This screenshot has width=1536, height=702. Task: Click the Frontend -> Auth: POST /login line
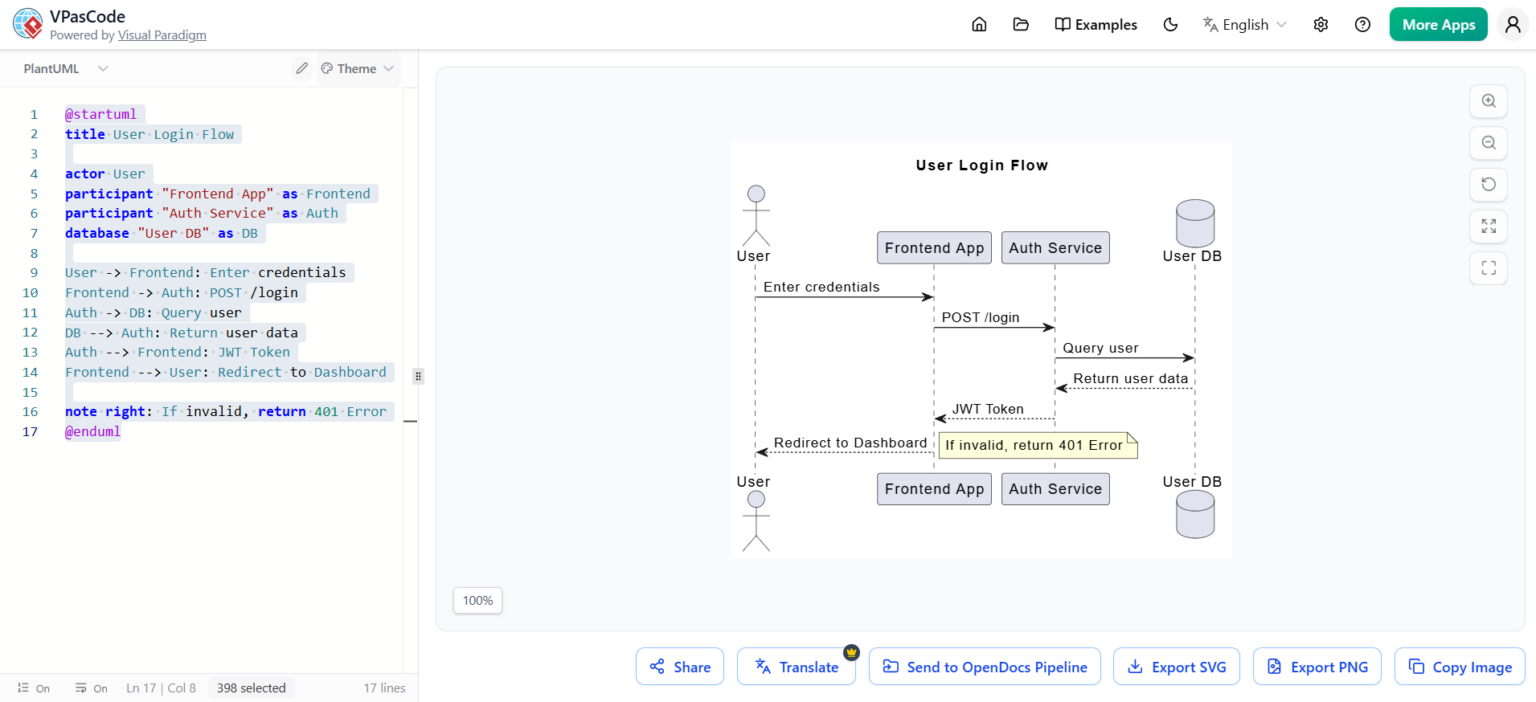pos(182,293)
